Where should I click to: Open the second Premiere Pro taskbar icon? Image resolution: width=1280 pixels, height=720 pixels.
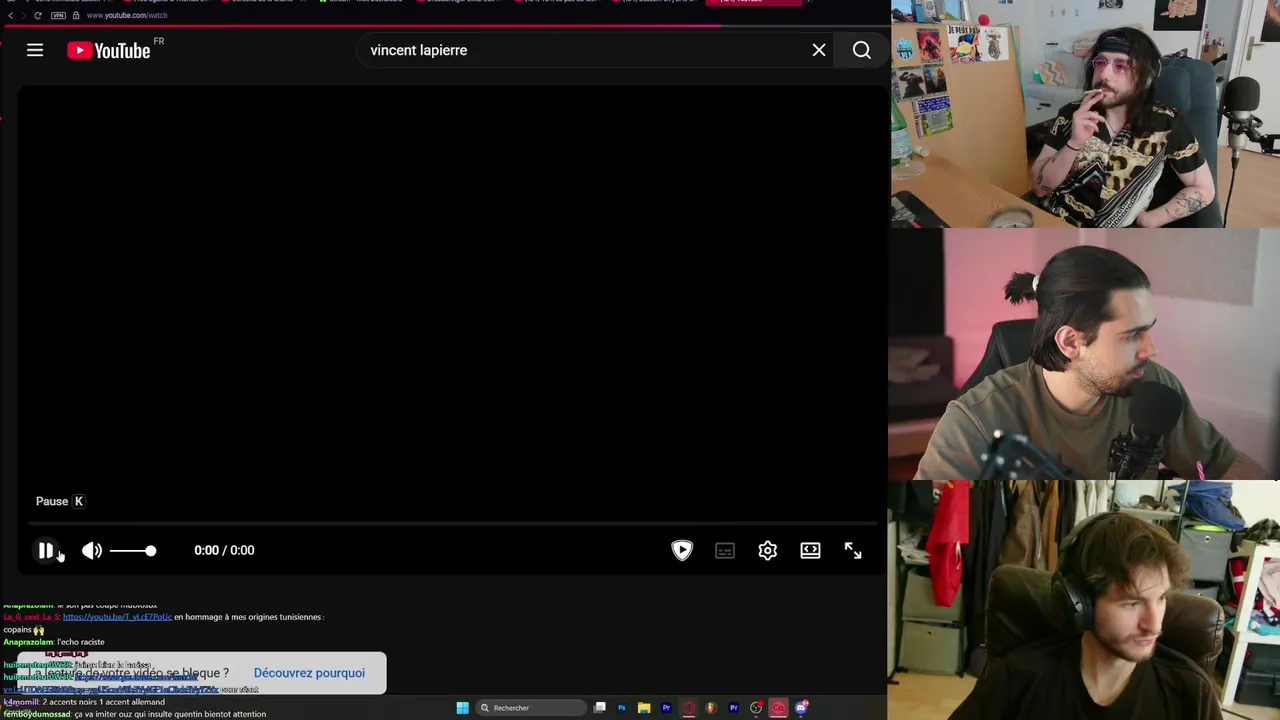pyautogui.click(x=733, y=708)
